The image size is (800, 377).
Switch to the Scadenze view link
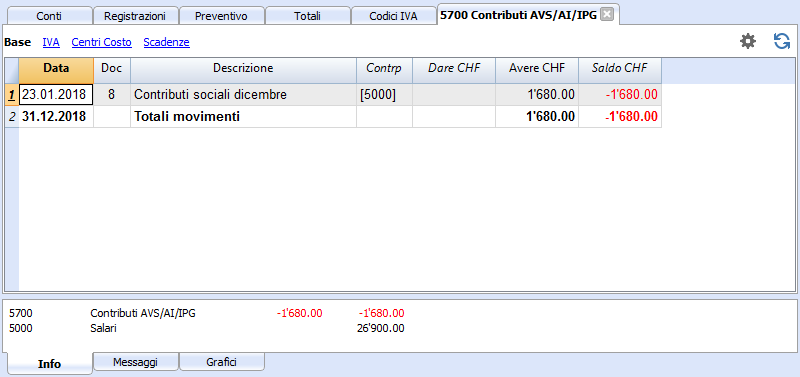[166, 42]
